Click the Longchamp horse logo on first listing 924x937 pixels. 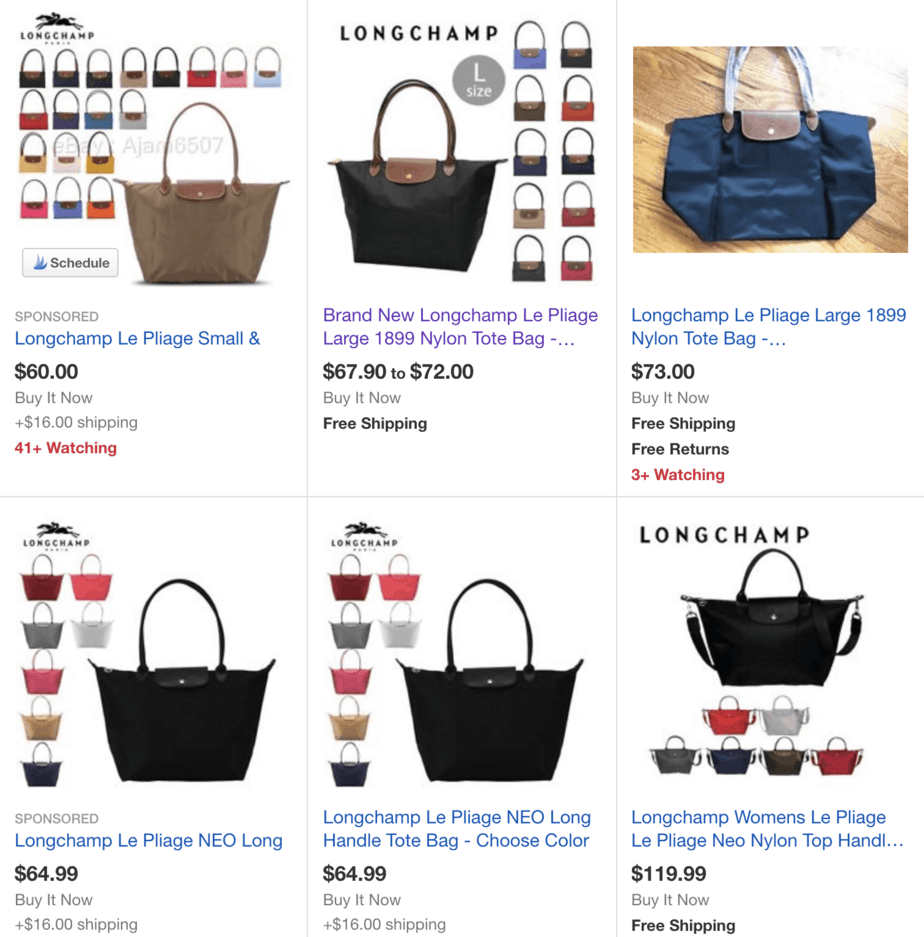coord(57,28)
